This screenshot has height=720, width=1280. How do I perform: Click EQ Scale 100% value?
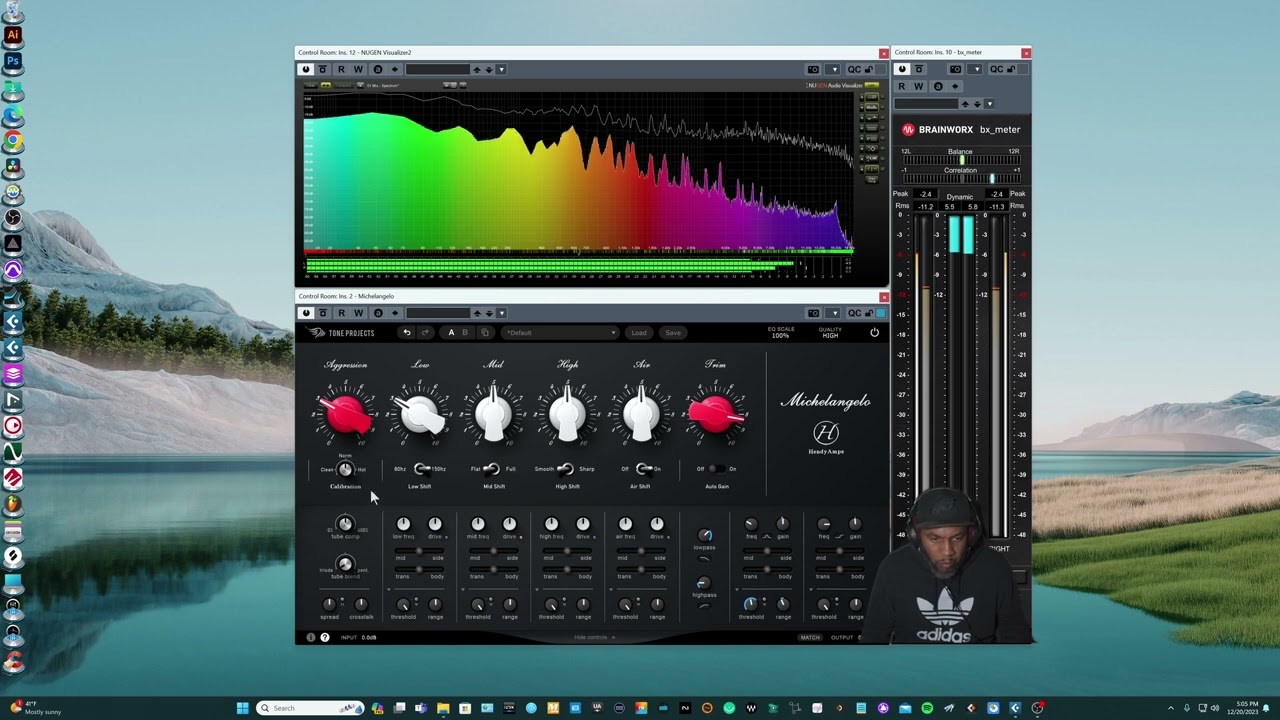(x=780, y=336)
